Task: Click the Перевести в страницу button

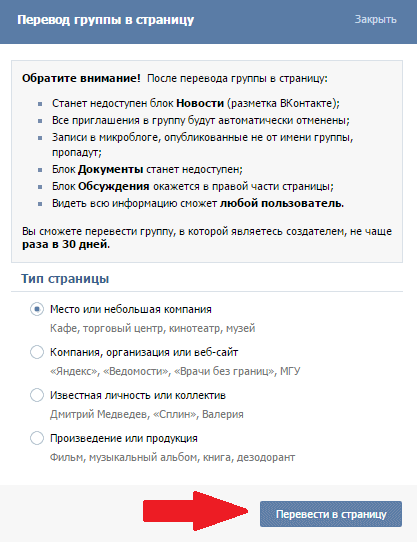Action: click(x=331, y=514)
